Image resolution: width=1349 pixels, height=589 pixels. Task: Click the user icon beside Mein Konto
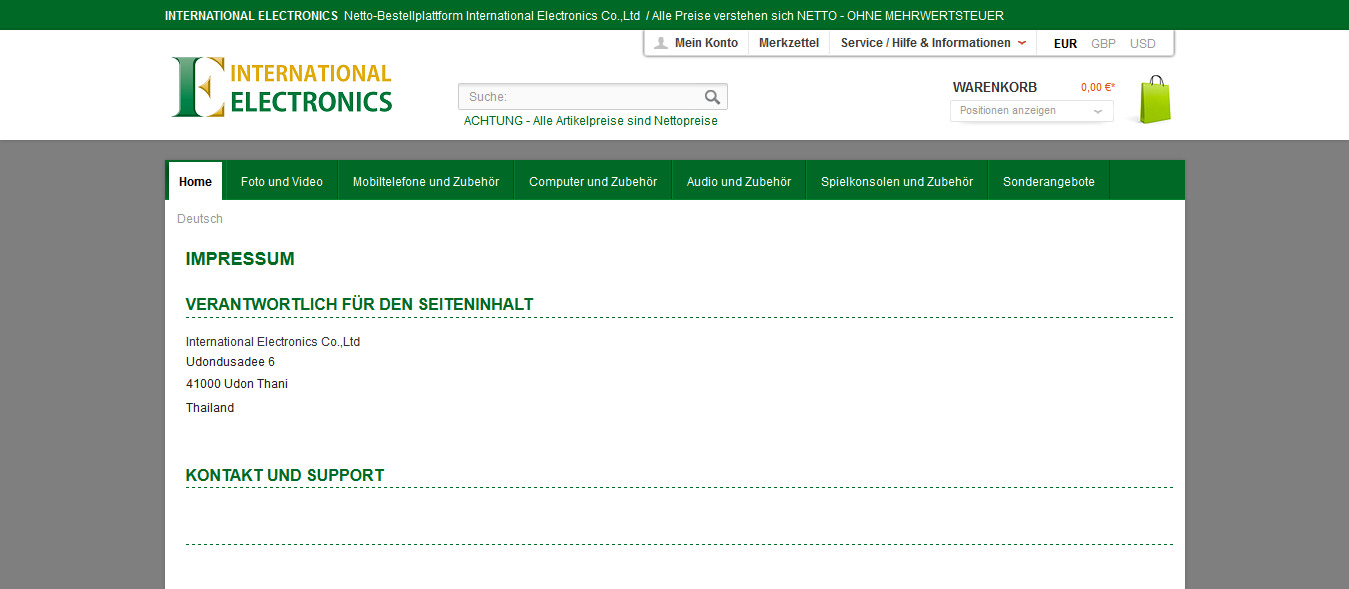(x=660, y=43)
